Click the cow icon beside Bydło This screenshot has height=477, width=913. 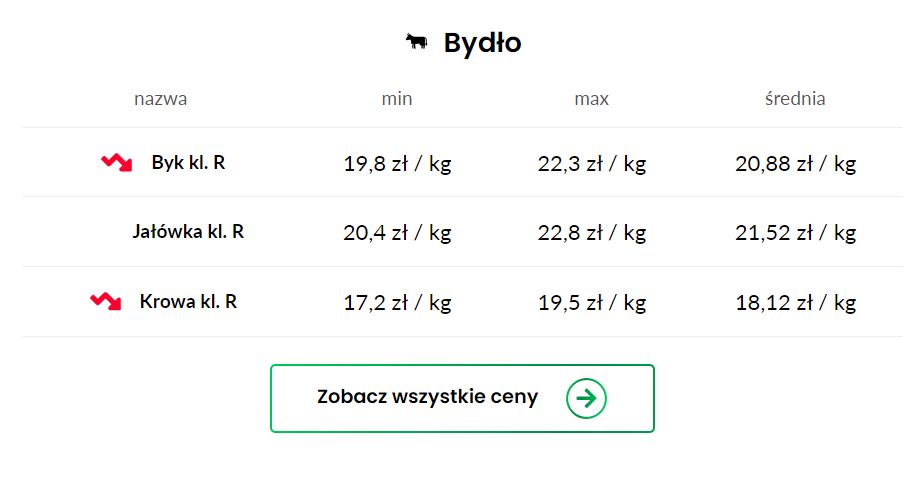(x=416, y=42)
